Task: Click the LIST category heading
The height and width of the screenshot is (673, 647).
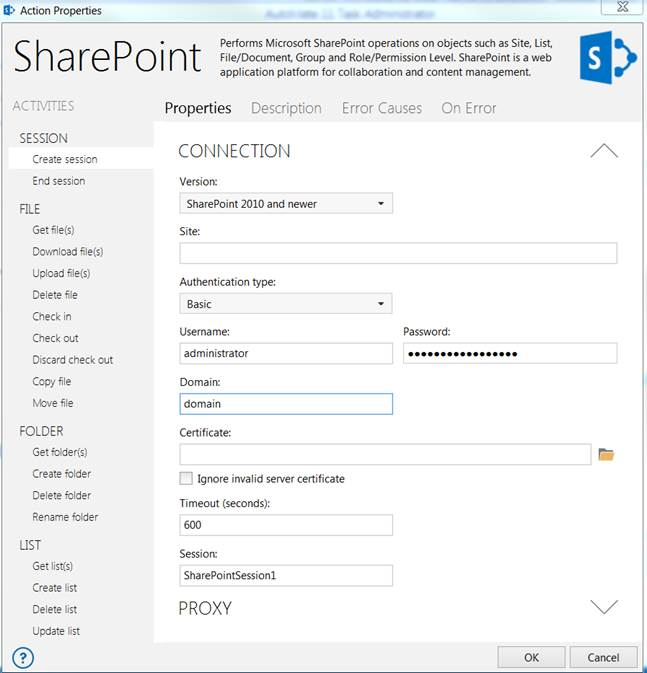Action: (x=30, y=545)
